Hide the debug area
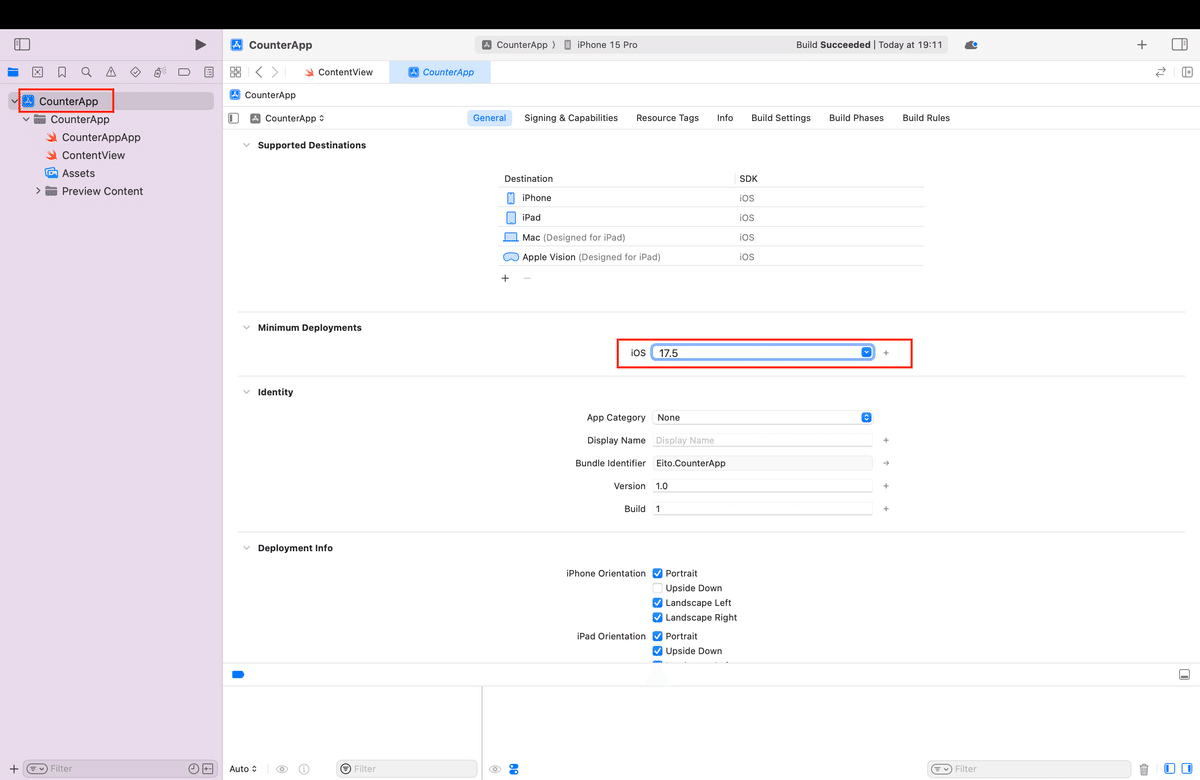Screen dimensions: 1200x780 click(1184, 675)
